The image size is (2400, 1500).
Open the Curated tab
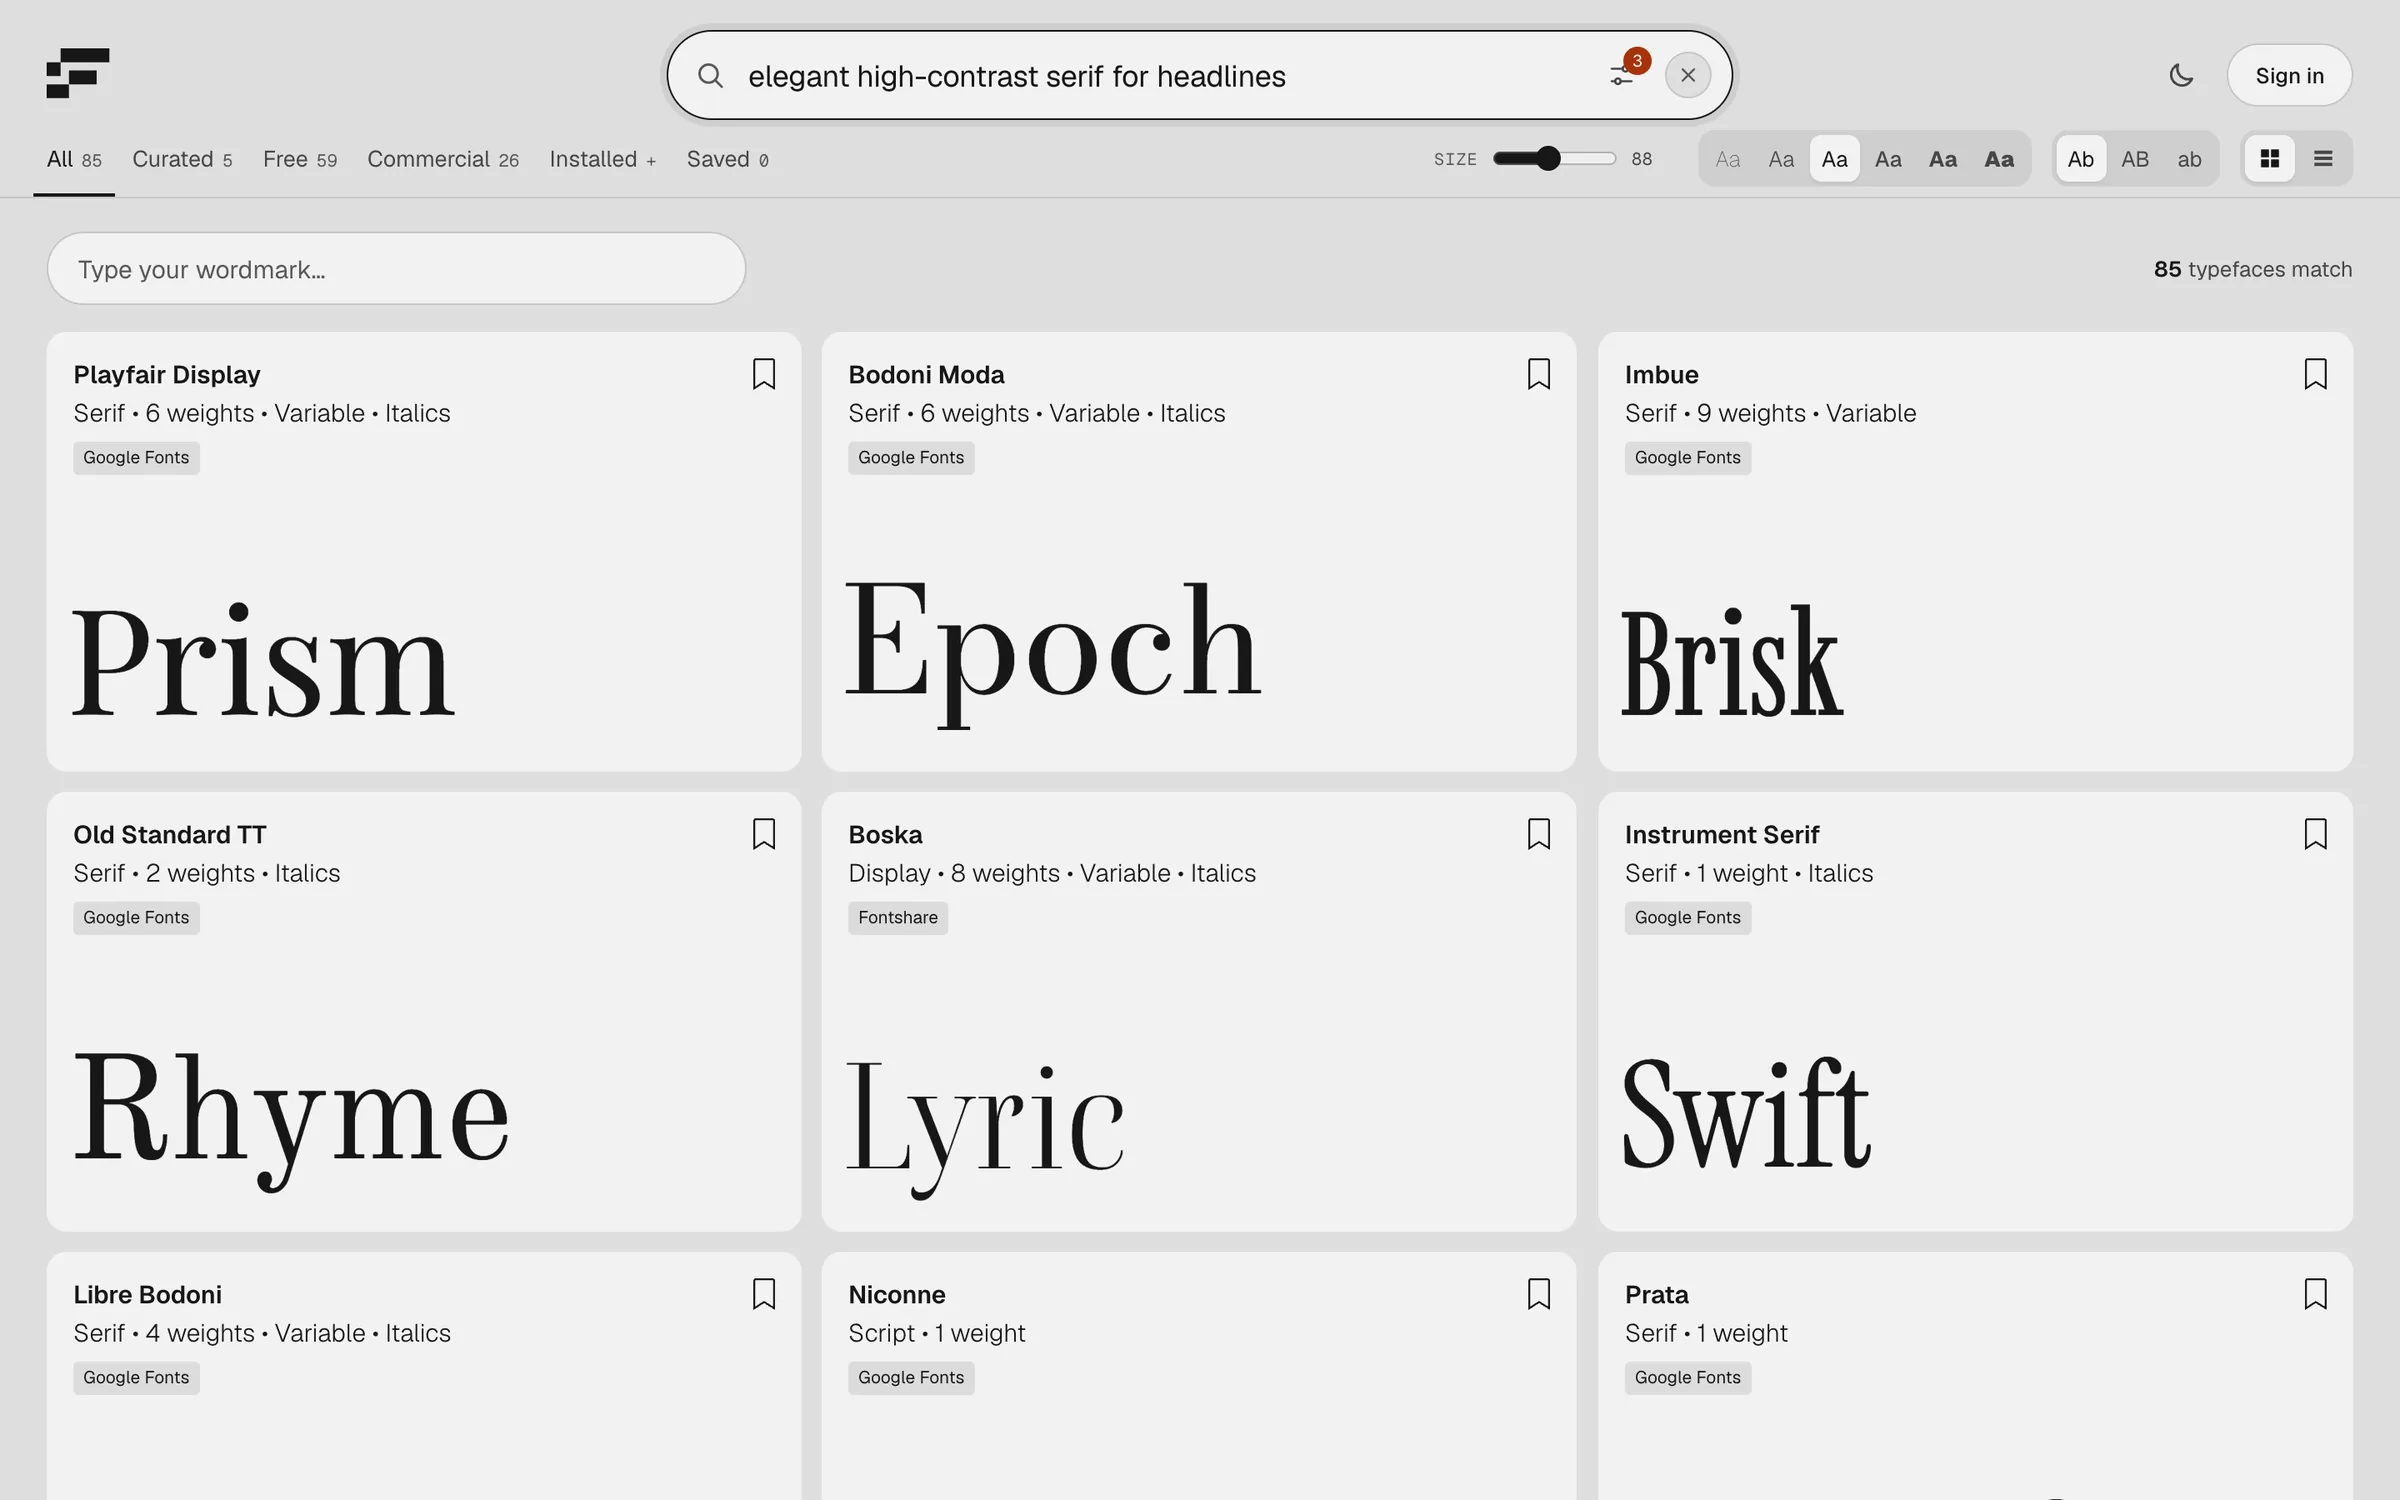pyautogui.click(x=182, y=159)
